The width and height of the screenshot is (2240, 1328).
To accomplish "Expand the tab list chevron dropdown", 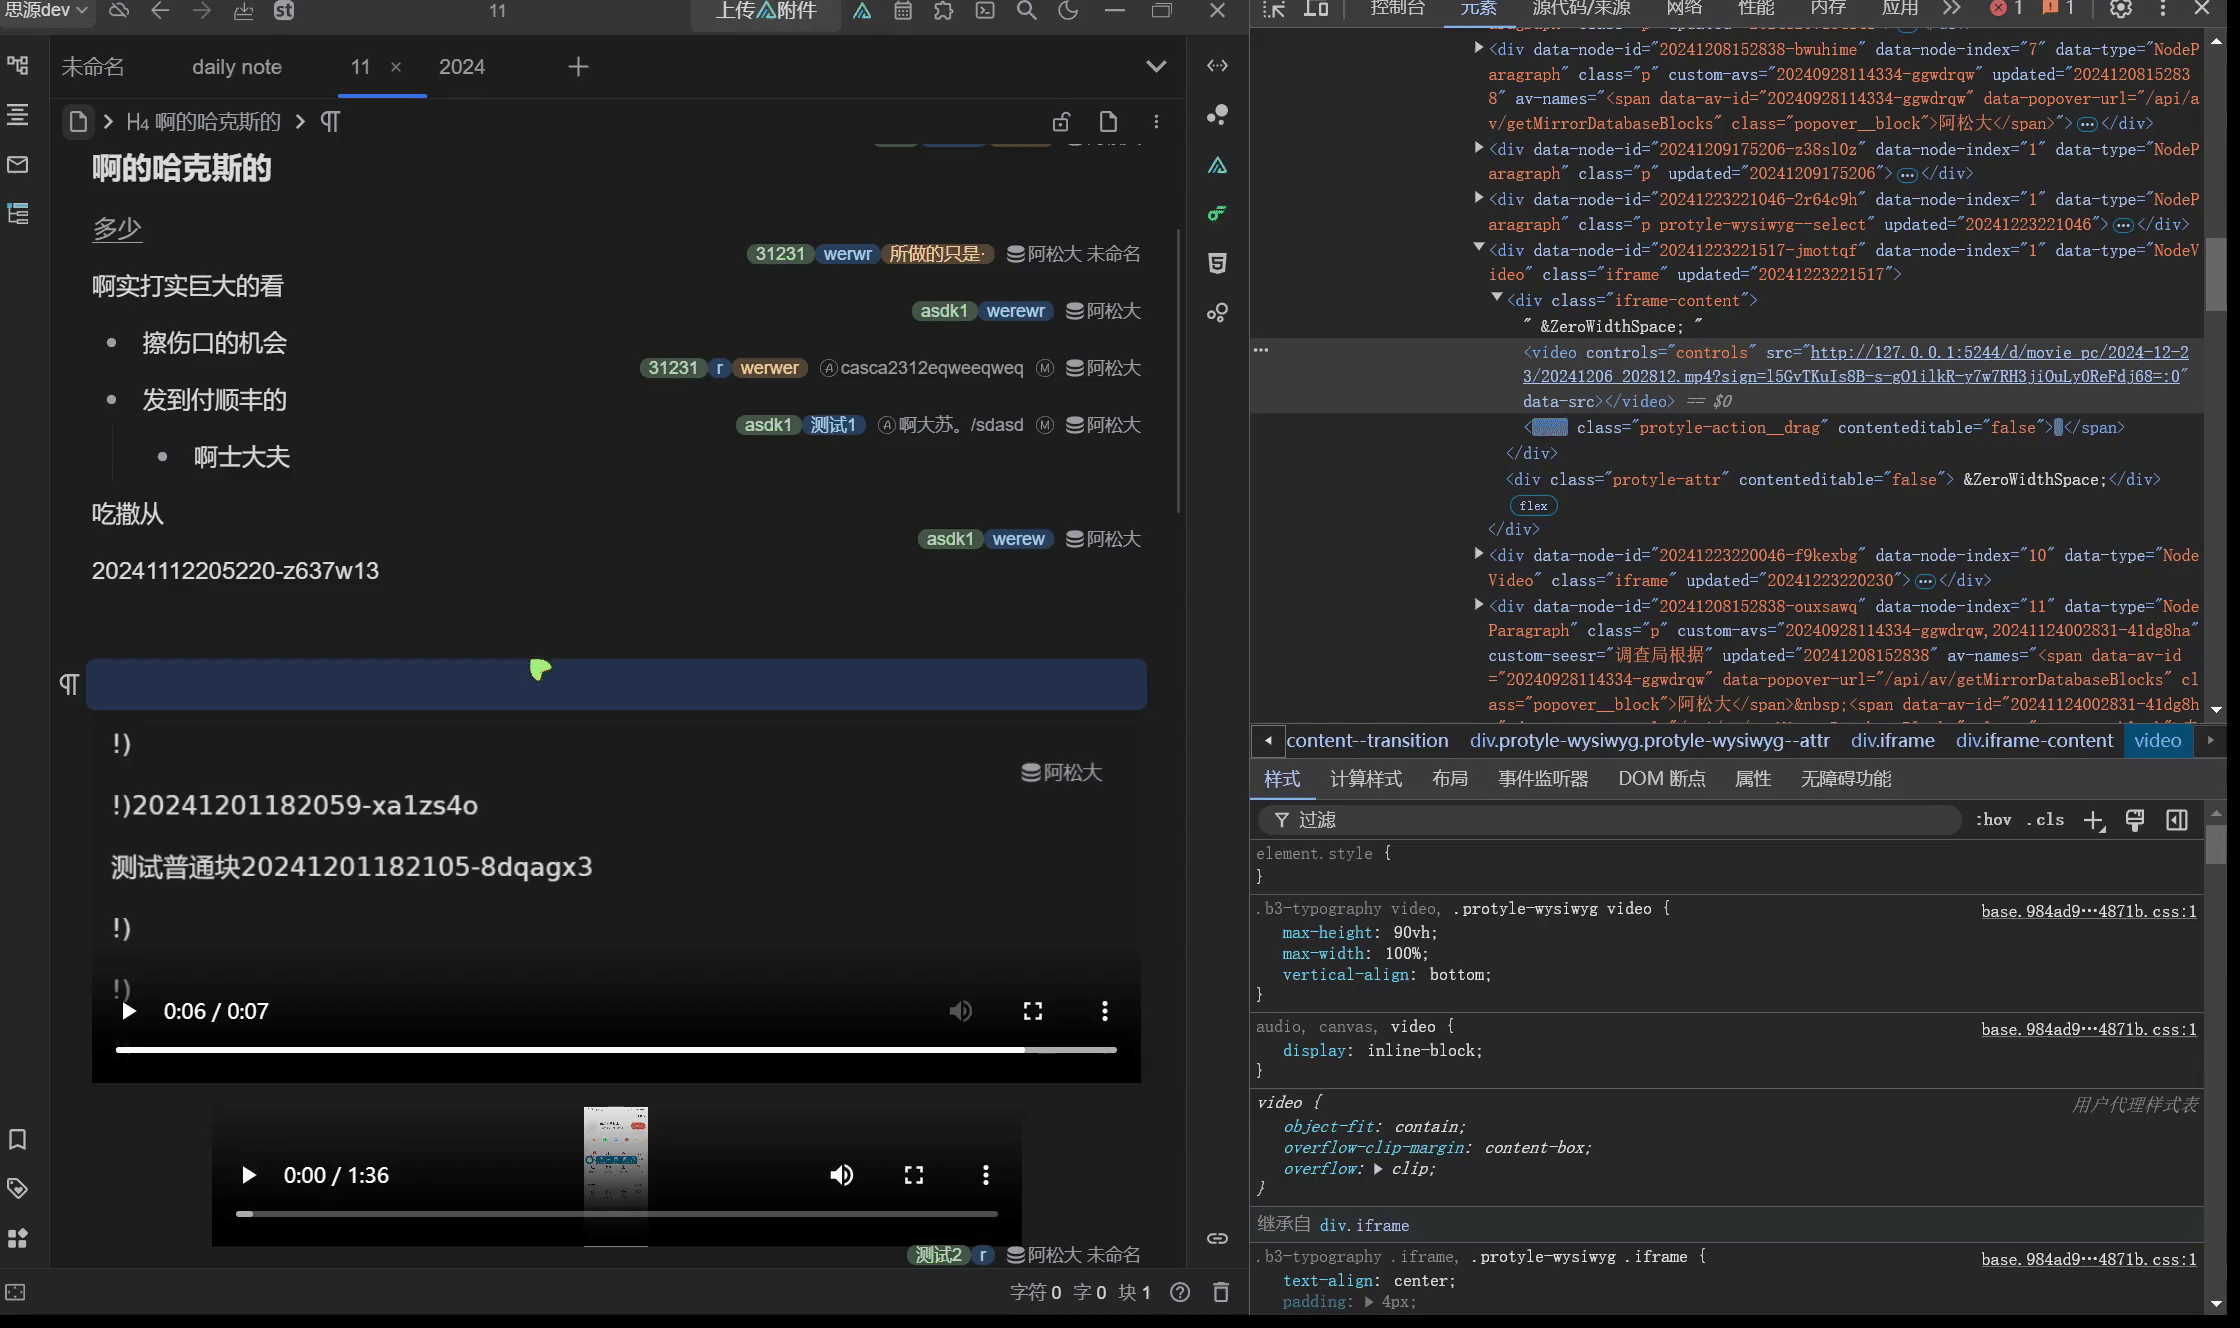I will (x=1156, y=67).
